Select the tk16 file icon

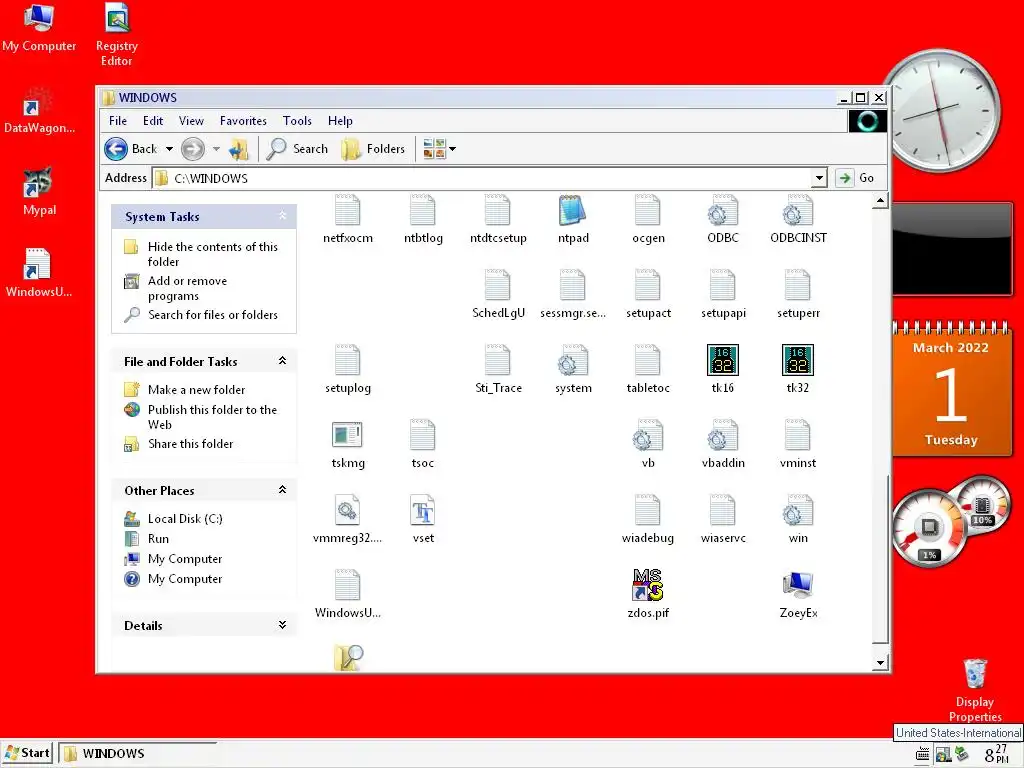pyautogui.click(x=722, y=360)
